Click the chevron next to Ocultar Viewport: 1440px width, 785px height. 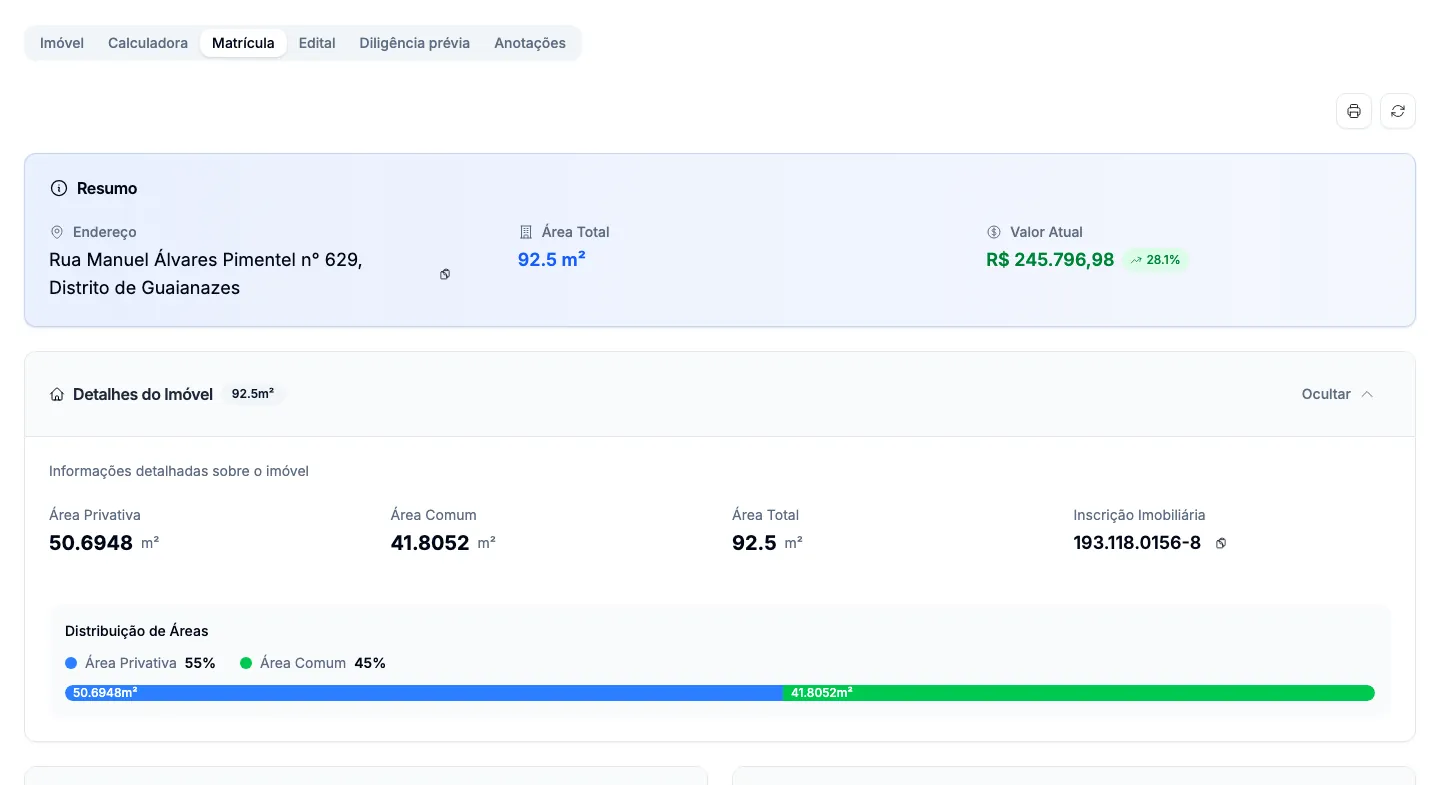(1367, 394)
